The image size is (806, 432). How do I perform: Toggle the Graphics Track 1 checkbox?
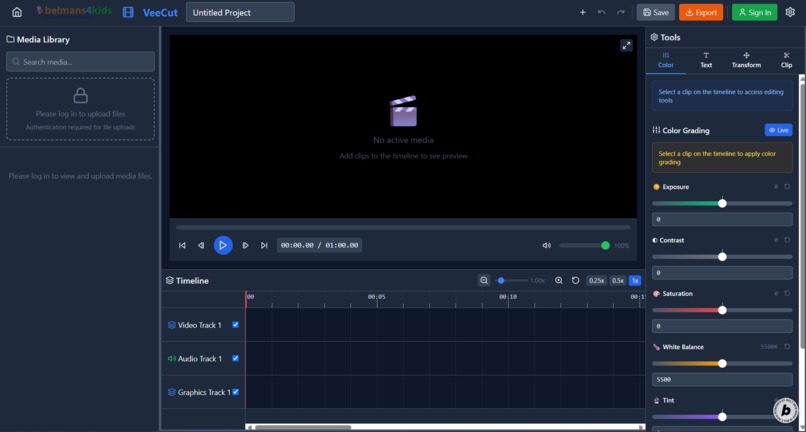(x=235, y=391)
